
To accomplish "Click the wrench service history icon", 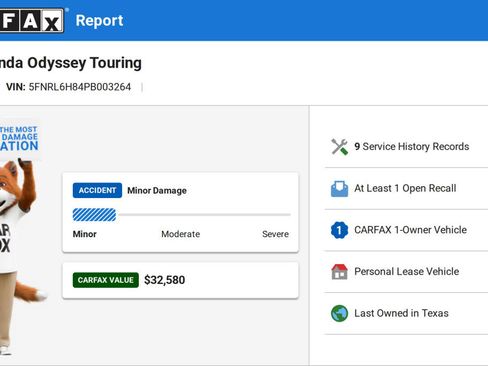I will click(x=339, y=147).
